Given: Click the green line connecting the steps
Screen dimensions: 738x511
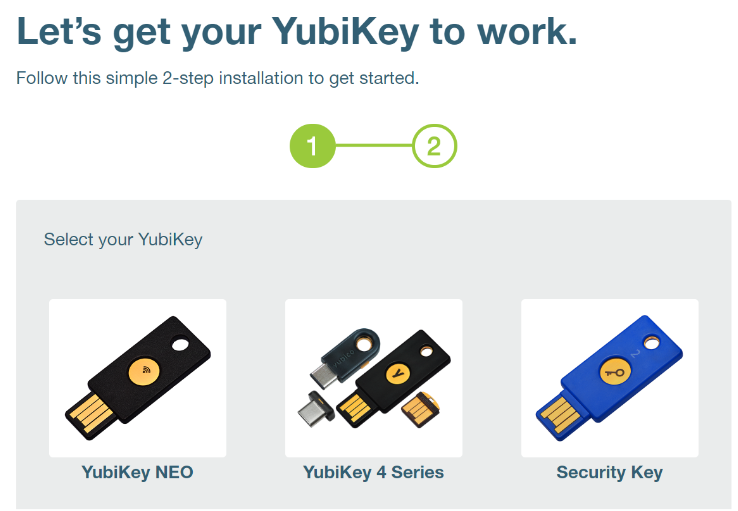Looking at the screenshot, I should [374, 145].
